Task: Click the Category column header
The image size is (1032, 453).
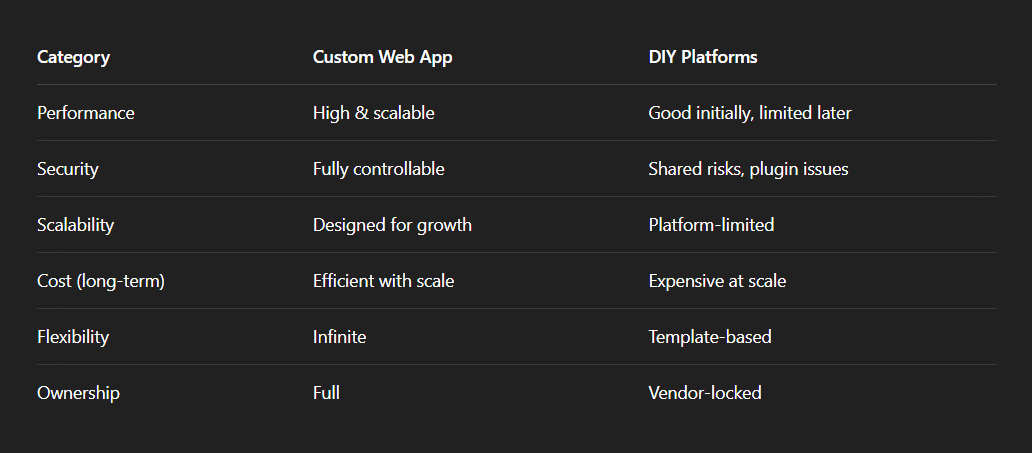Action: tap(73, 57)
